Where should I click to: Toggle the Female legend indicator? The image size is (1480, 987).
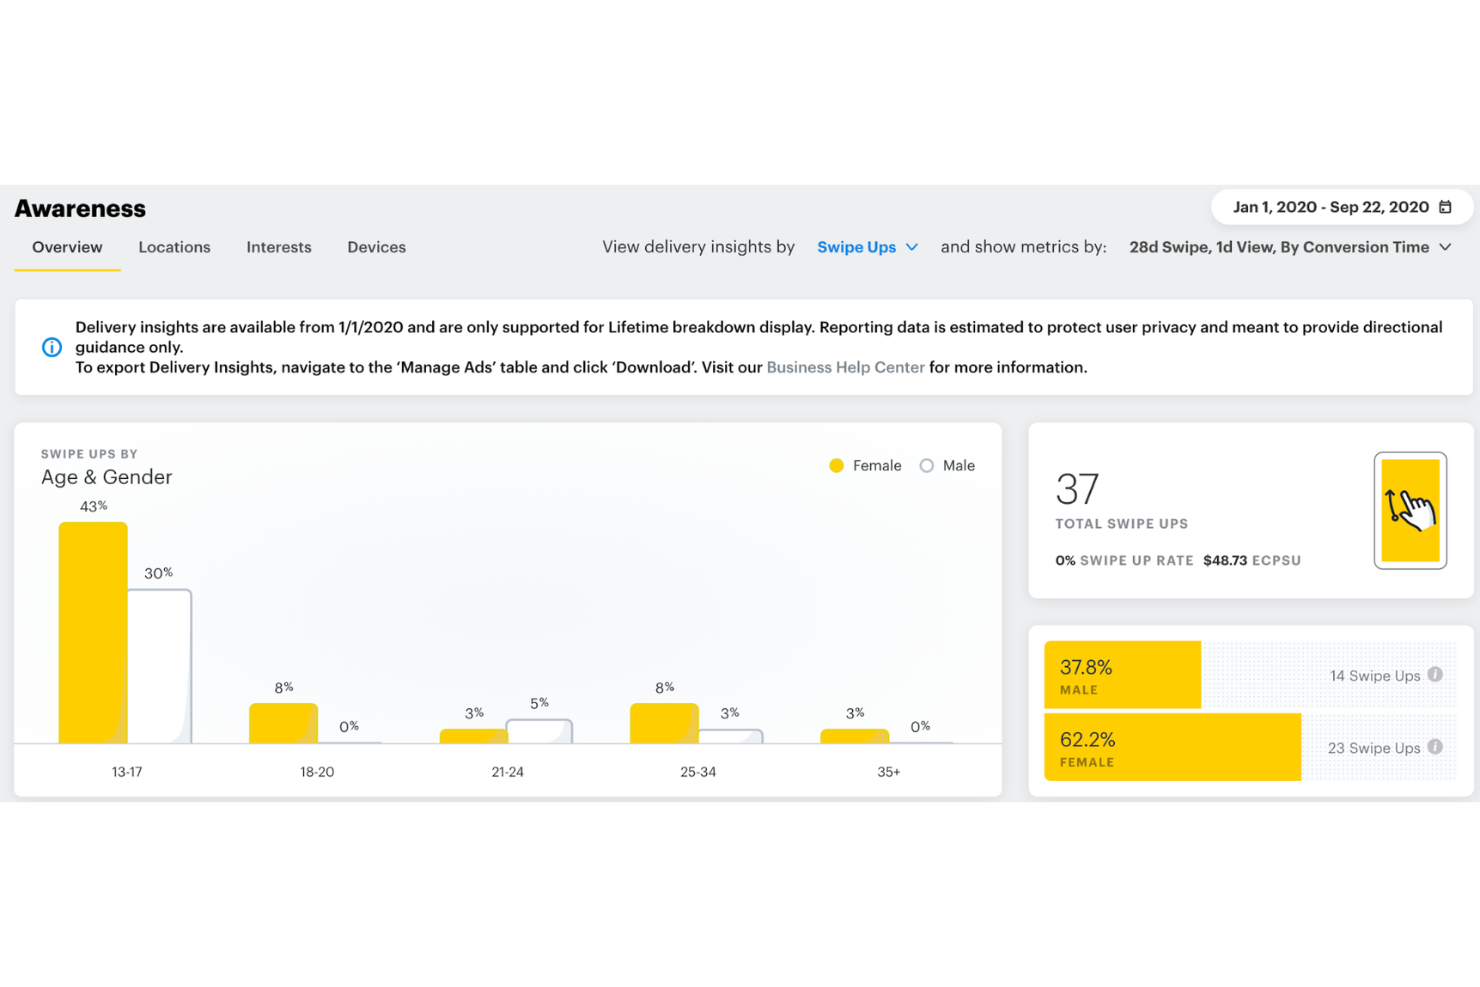click(837, 466)
